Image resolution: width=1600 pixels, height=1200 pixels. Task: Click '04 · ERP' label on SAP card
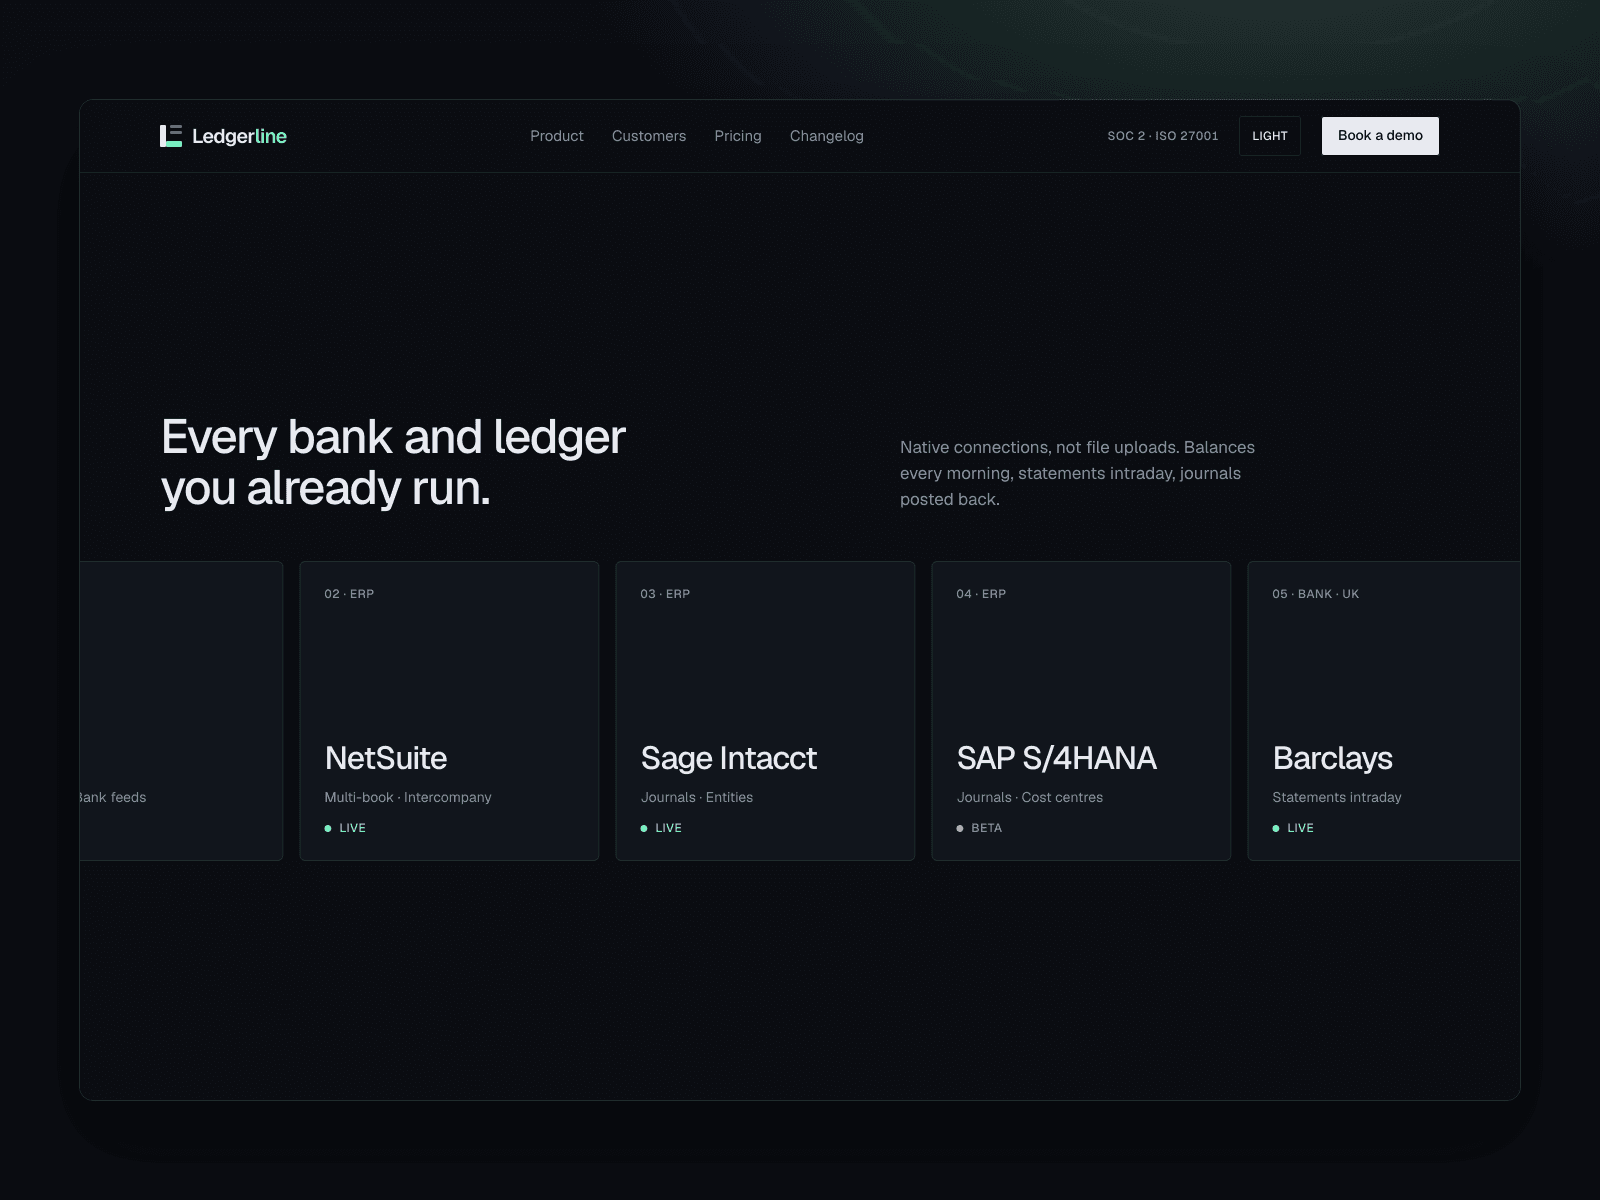click(x=981, y=594)
